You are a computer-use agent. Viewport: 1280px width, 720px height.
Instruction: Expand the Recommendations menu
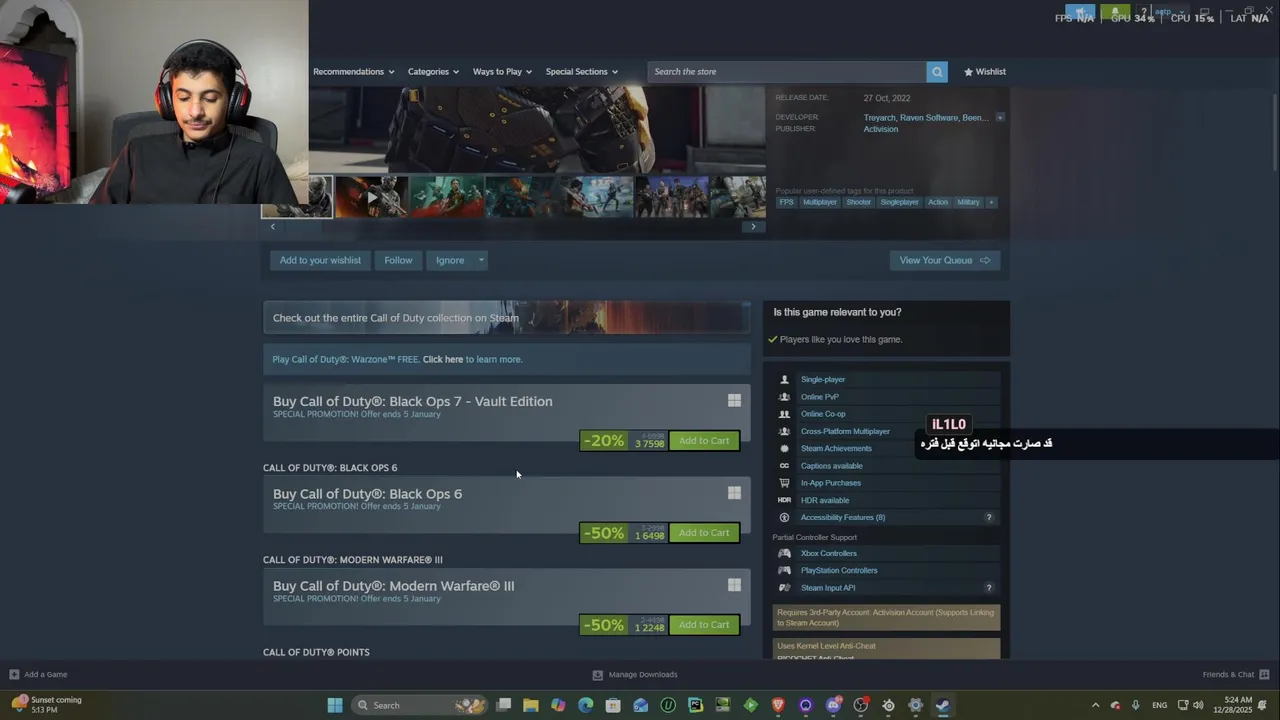pos(354,72)
